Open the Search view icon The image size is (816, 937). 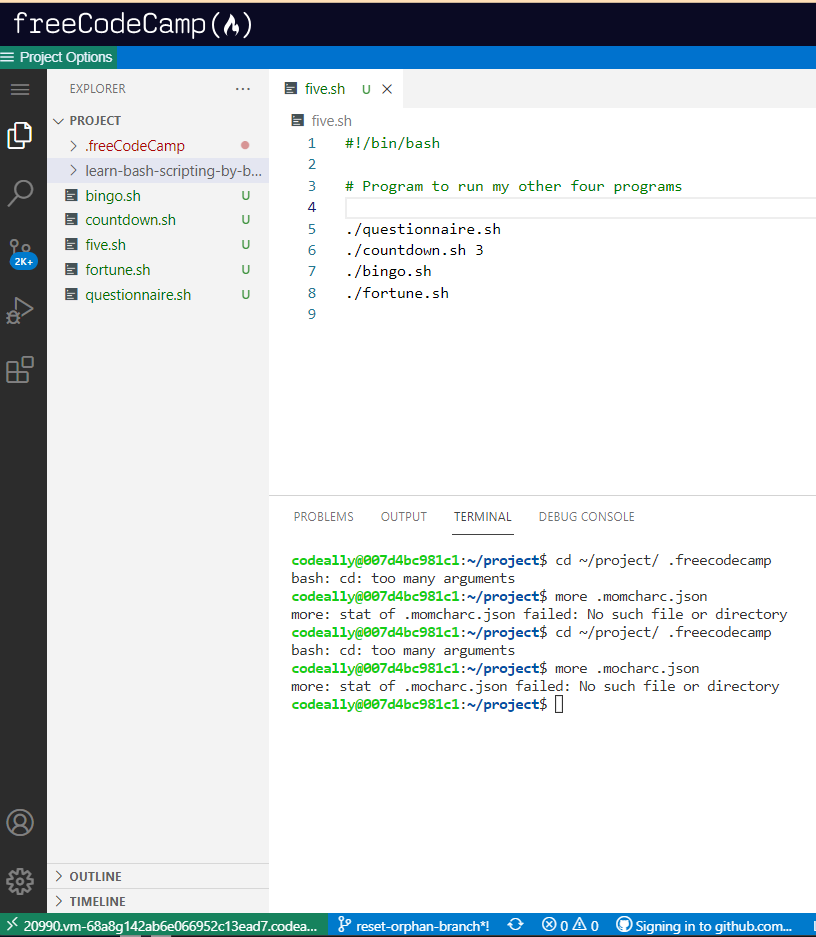(20, 193)
